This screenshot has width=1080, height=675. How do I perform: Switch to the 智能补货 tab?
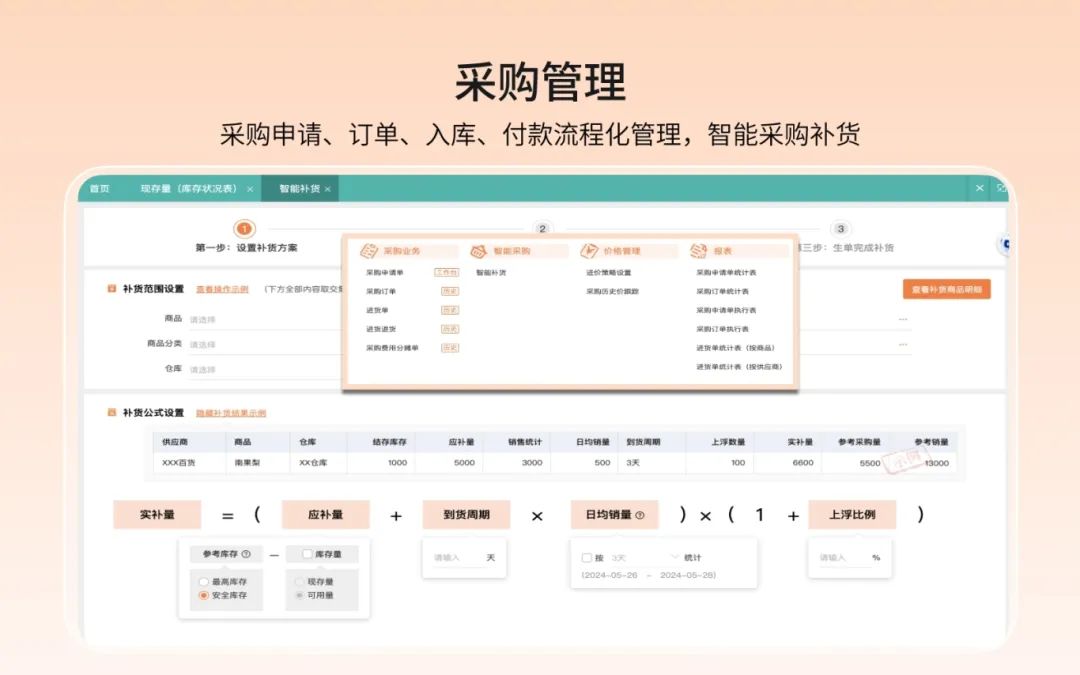click(x=299, y=188)
